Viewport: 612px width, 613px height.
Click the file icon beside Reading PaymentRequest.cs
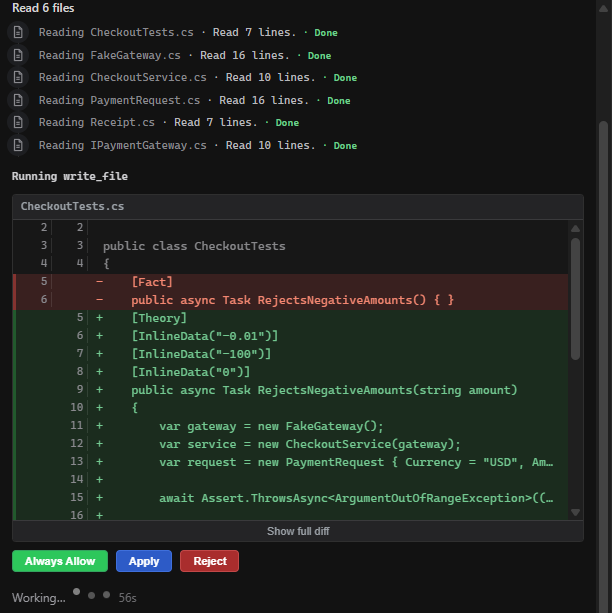click(x=18, y=100)
